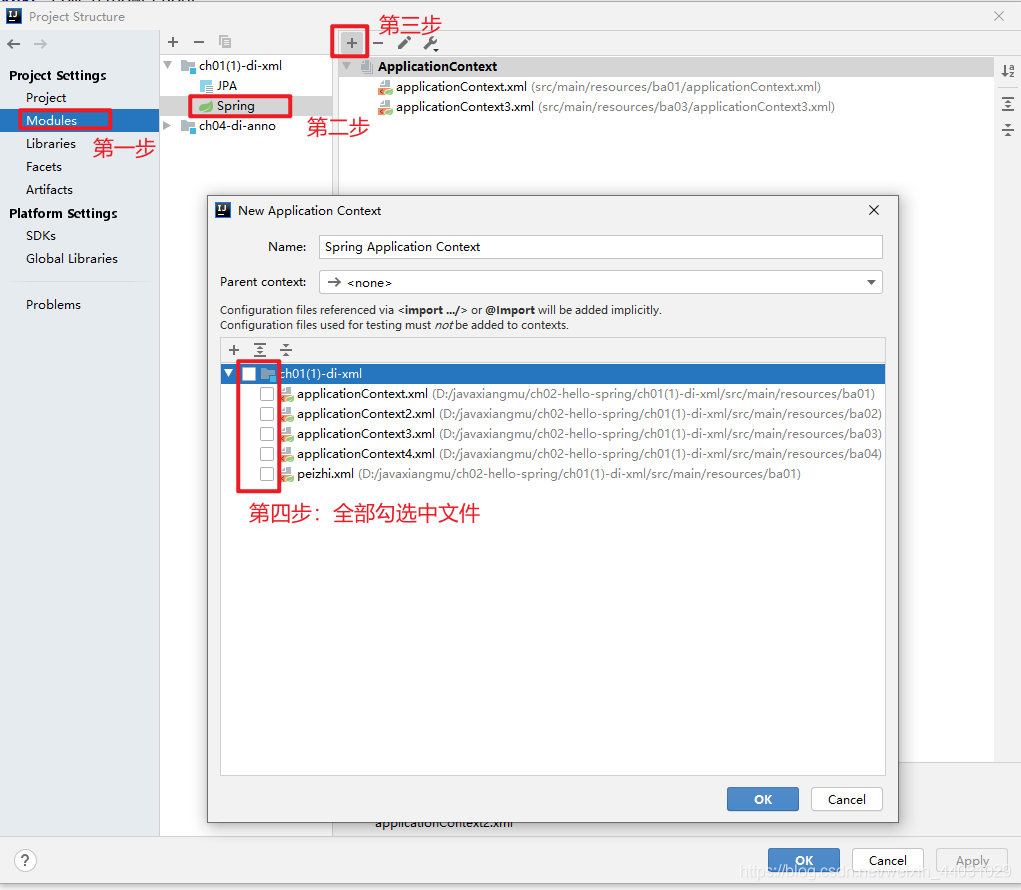Open Facets settings
1021x890 pixels.
point(44,167)
